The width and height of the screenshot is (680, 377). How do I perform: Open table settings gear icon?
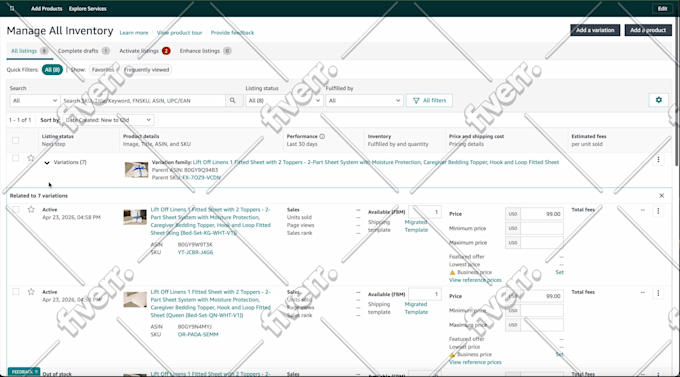pos(658,100)
